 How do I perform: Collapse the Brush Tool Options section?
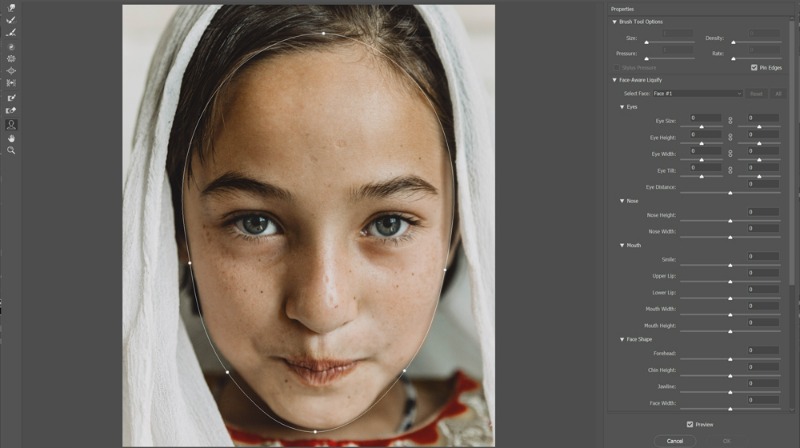615,22
